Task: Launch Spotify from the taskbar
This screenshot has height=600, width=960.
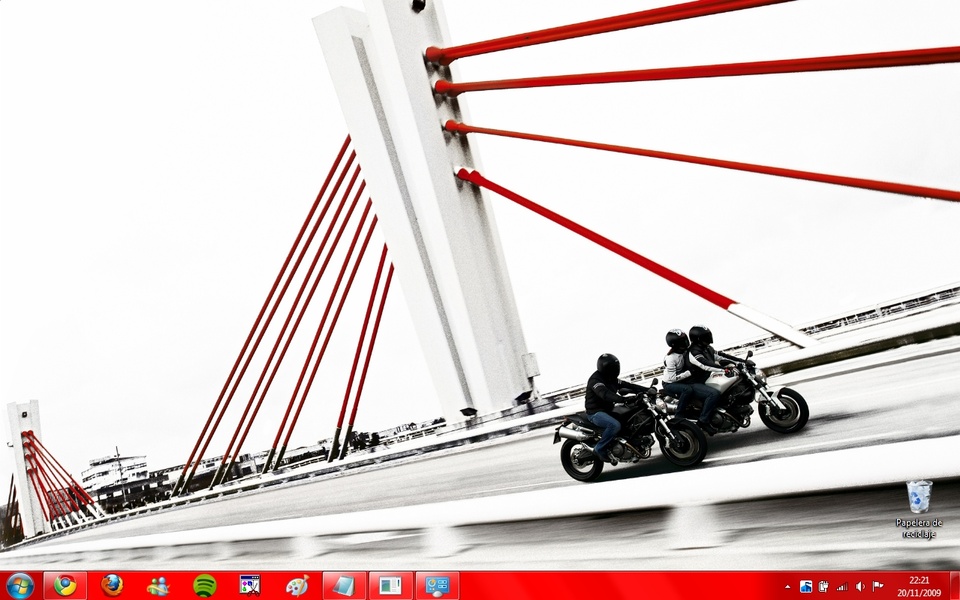Action: [x=204, y=585]
